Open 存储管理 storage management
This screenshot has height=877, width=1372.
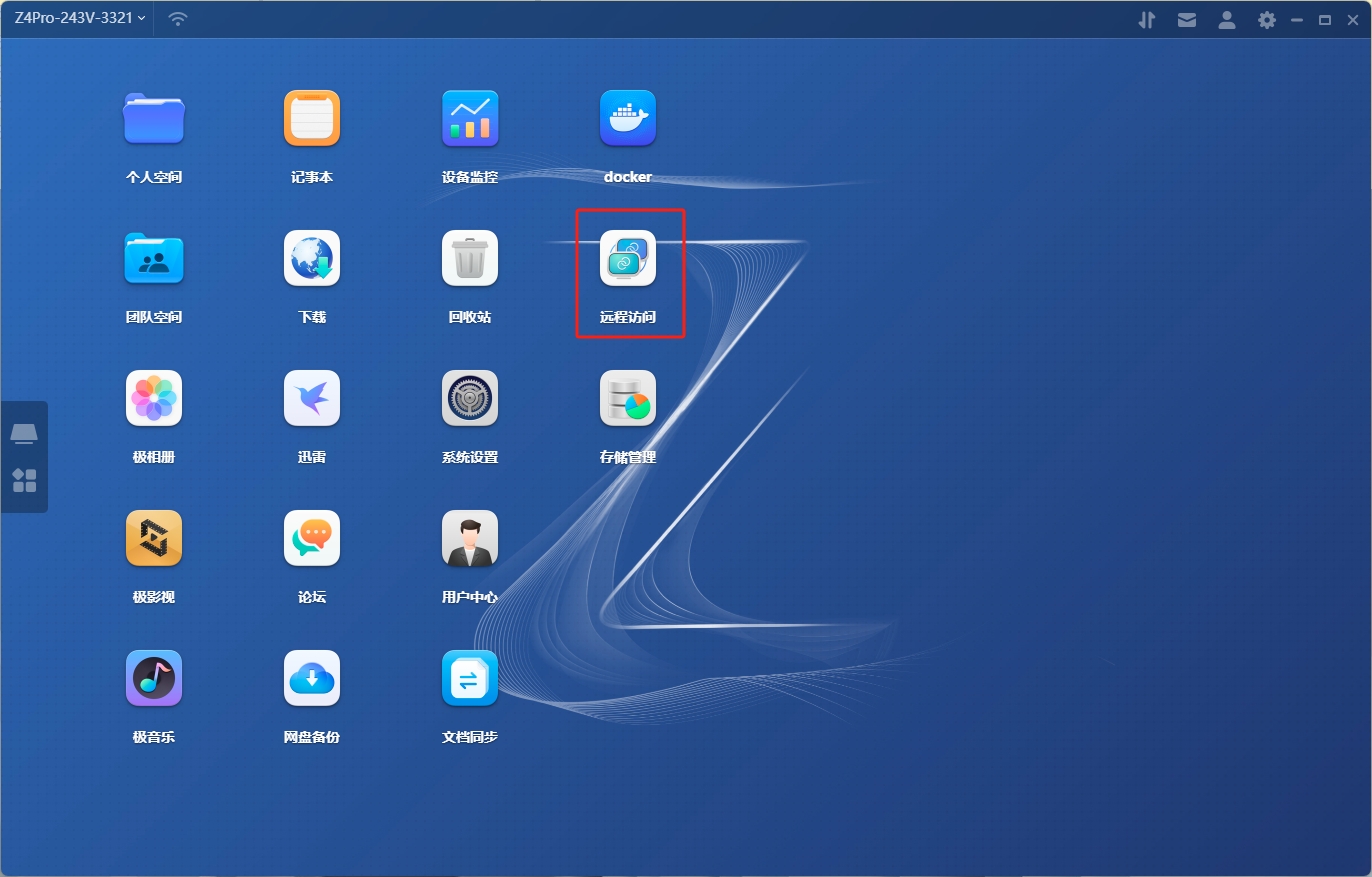point(628,398)
